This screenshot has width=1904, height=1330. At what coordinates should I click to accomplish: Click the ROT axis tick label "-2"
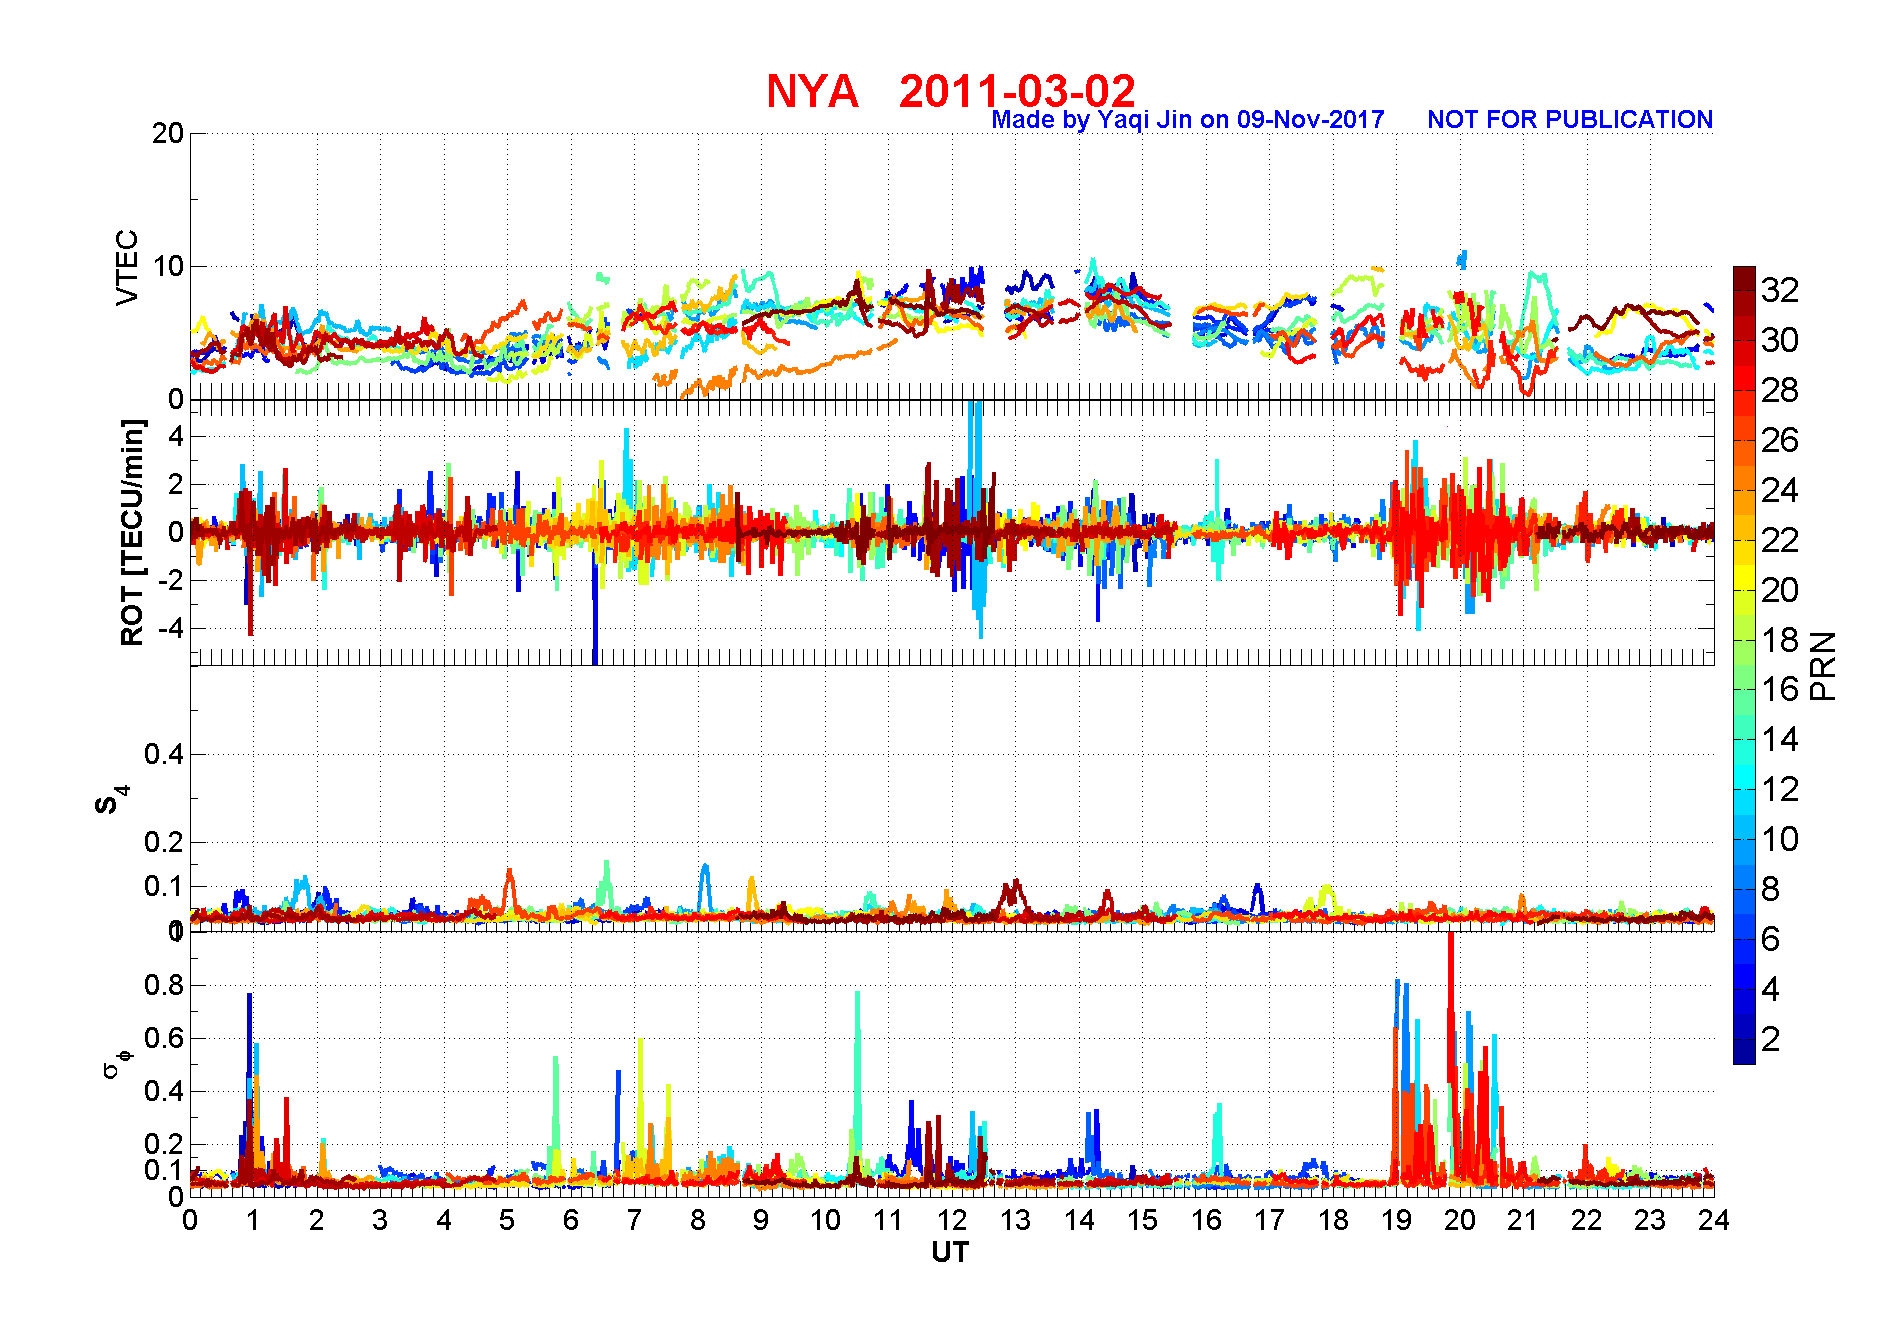tap(173, 581)
